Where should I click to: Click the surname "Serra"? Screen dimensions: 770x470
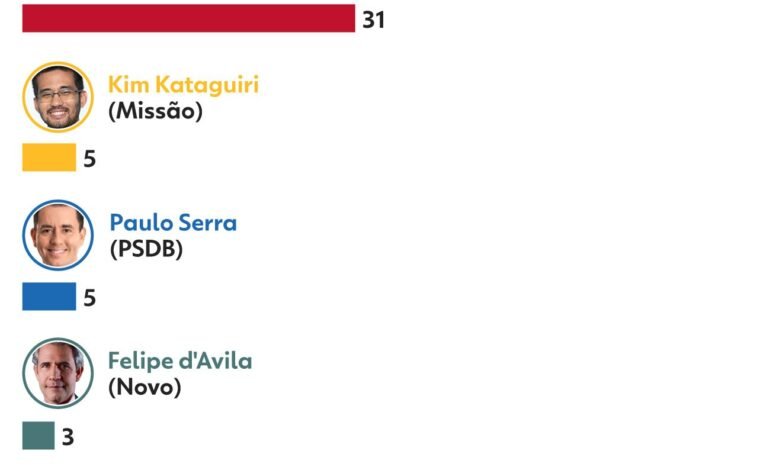[206, 222]
